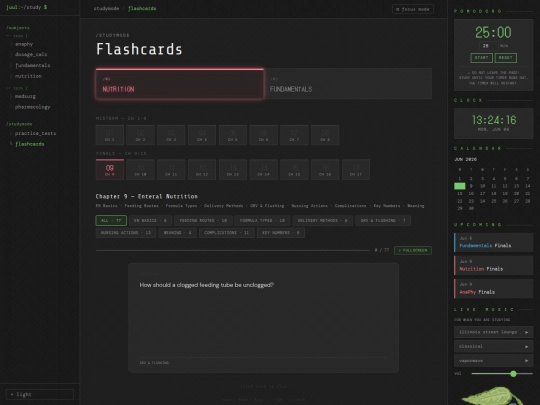Click the juul:~/study terminal title
Image resolution: width=540 pixels, height=405 pixels.
[27, 7]
